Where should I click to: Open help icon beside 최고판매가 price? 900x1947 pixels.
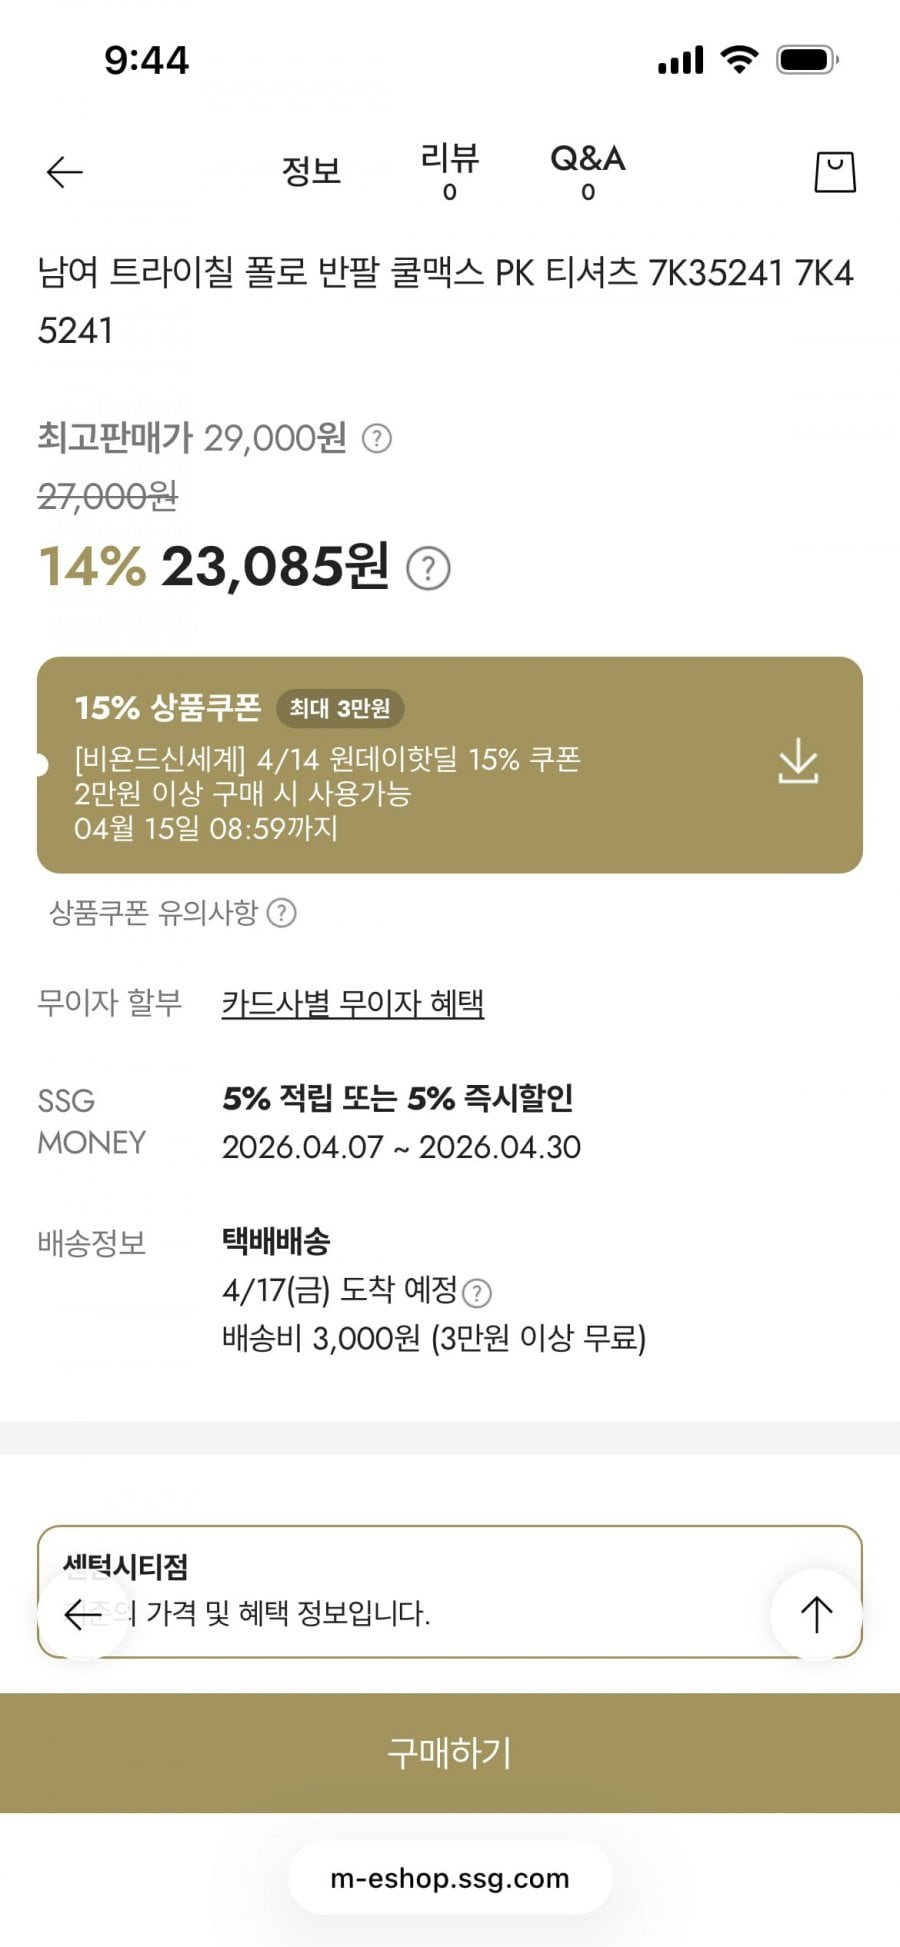[376, 438]
